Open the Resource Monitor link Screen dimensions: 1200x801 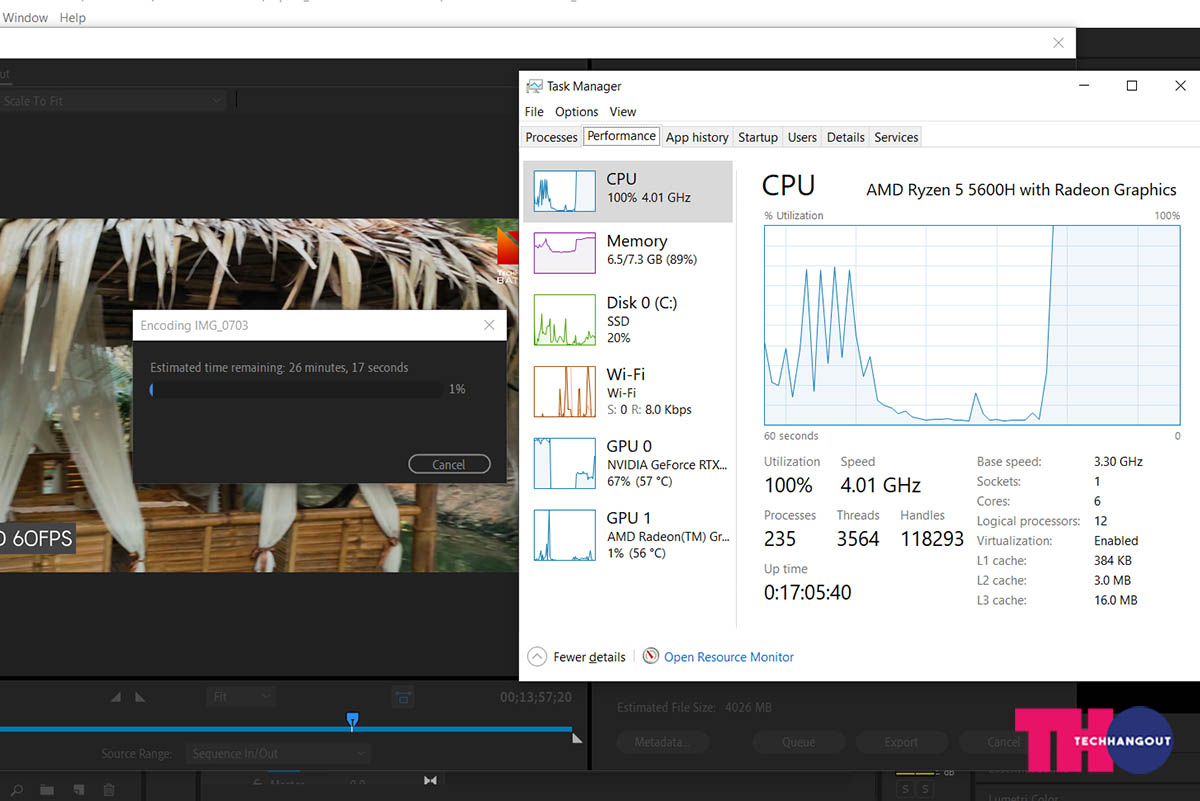point(729,657)
